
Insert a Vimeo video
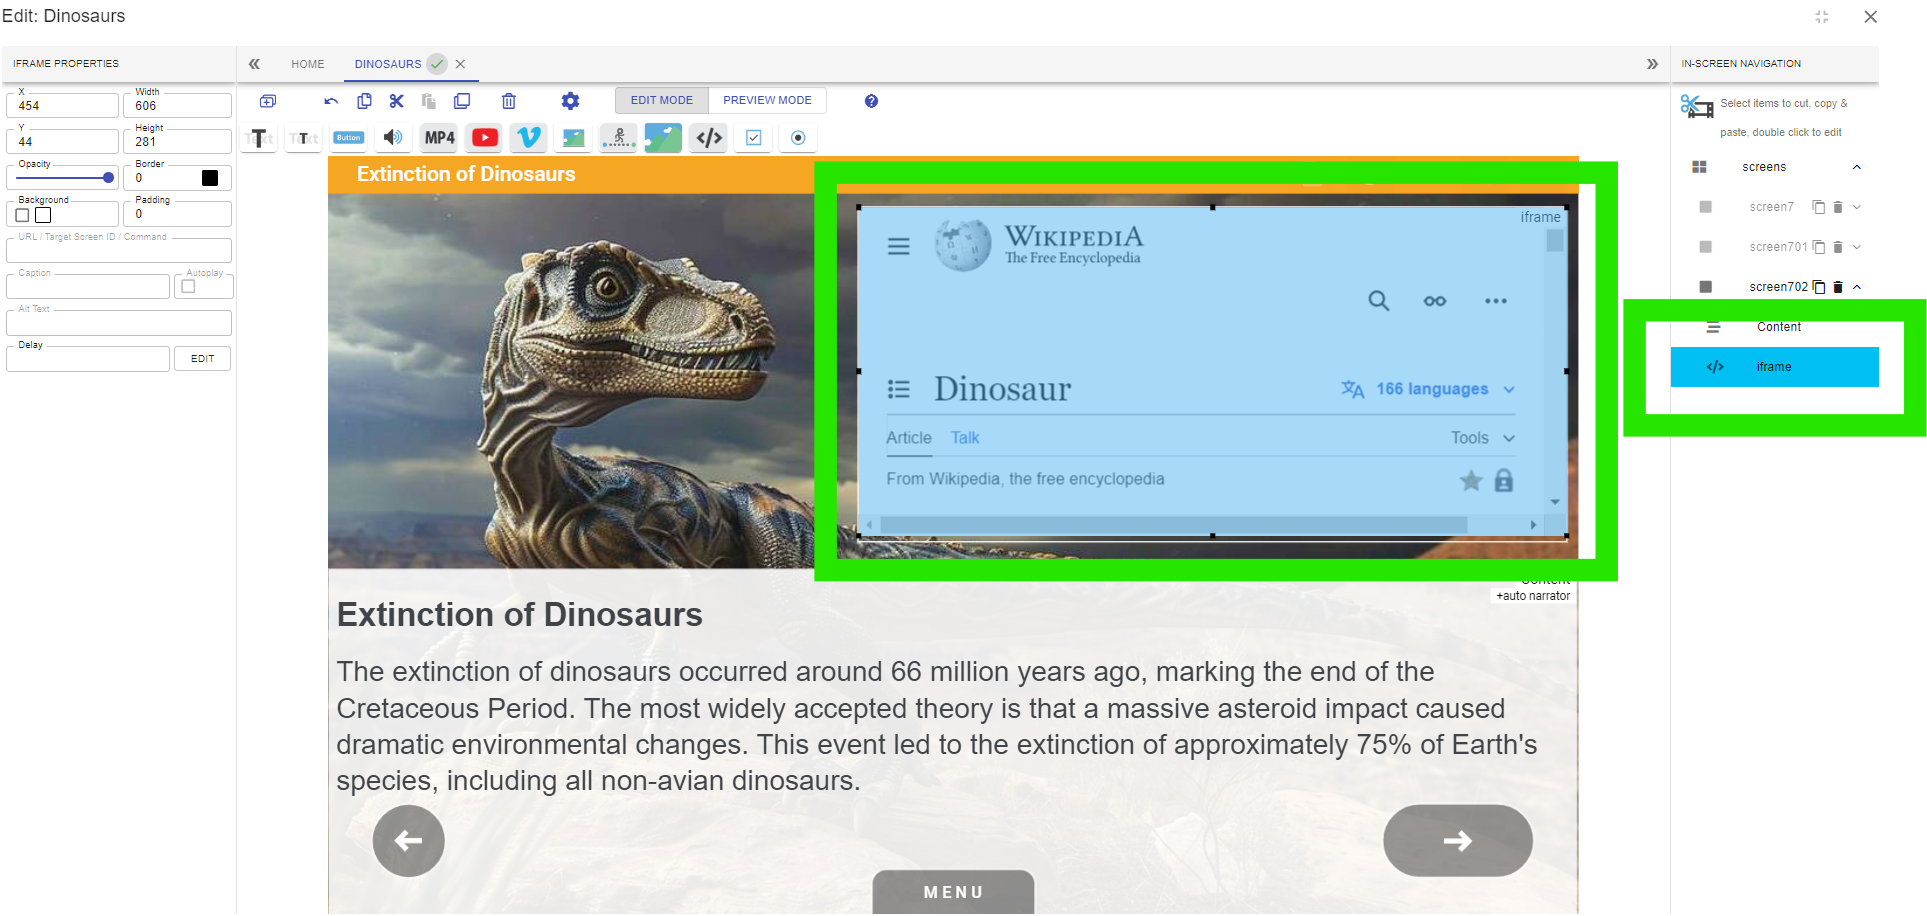pos(529,138)
